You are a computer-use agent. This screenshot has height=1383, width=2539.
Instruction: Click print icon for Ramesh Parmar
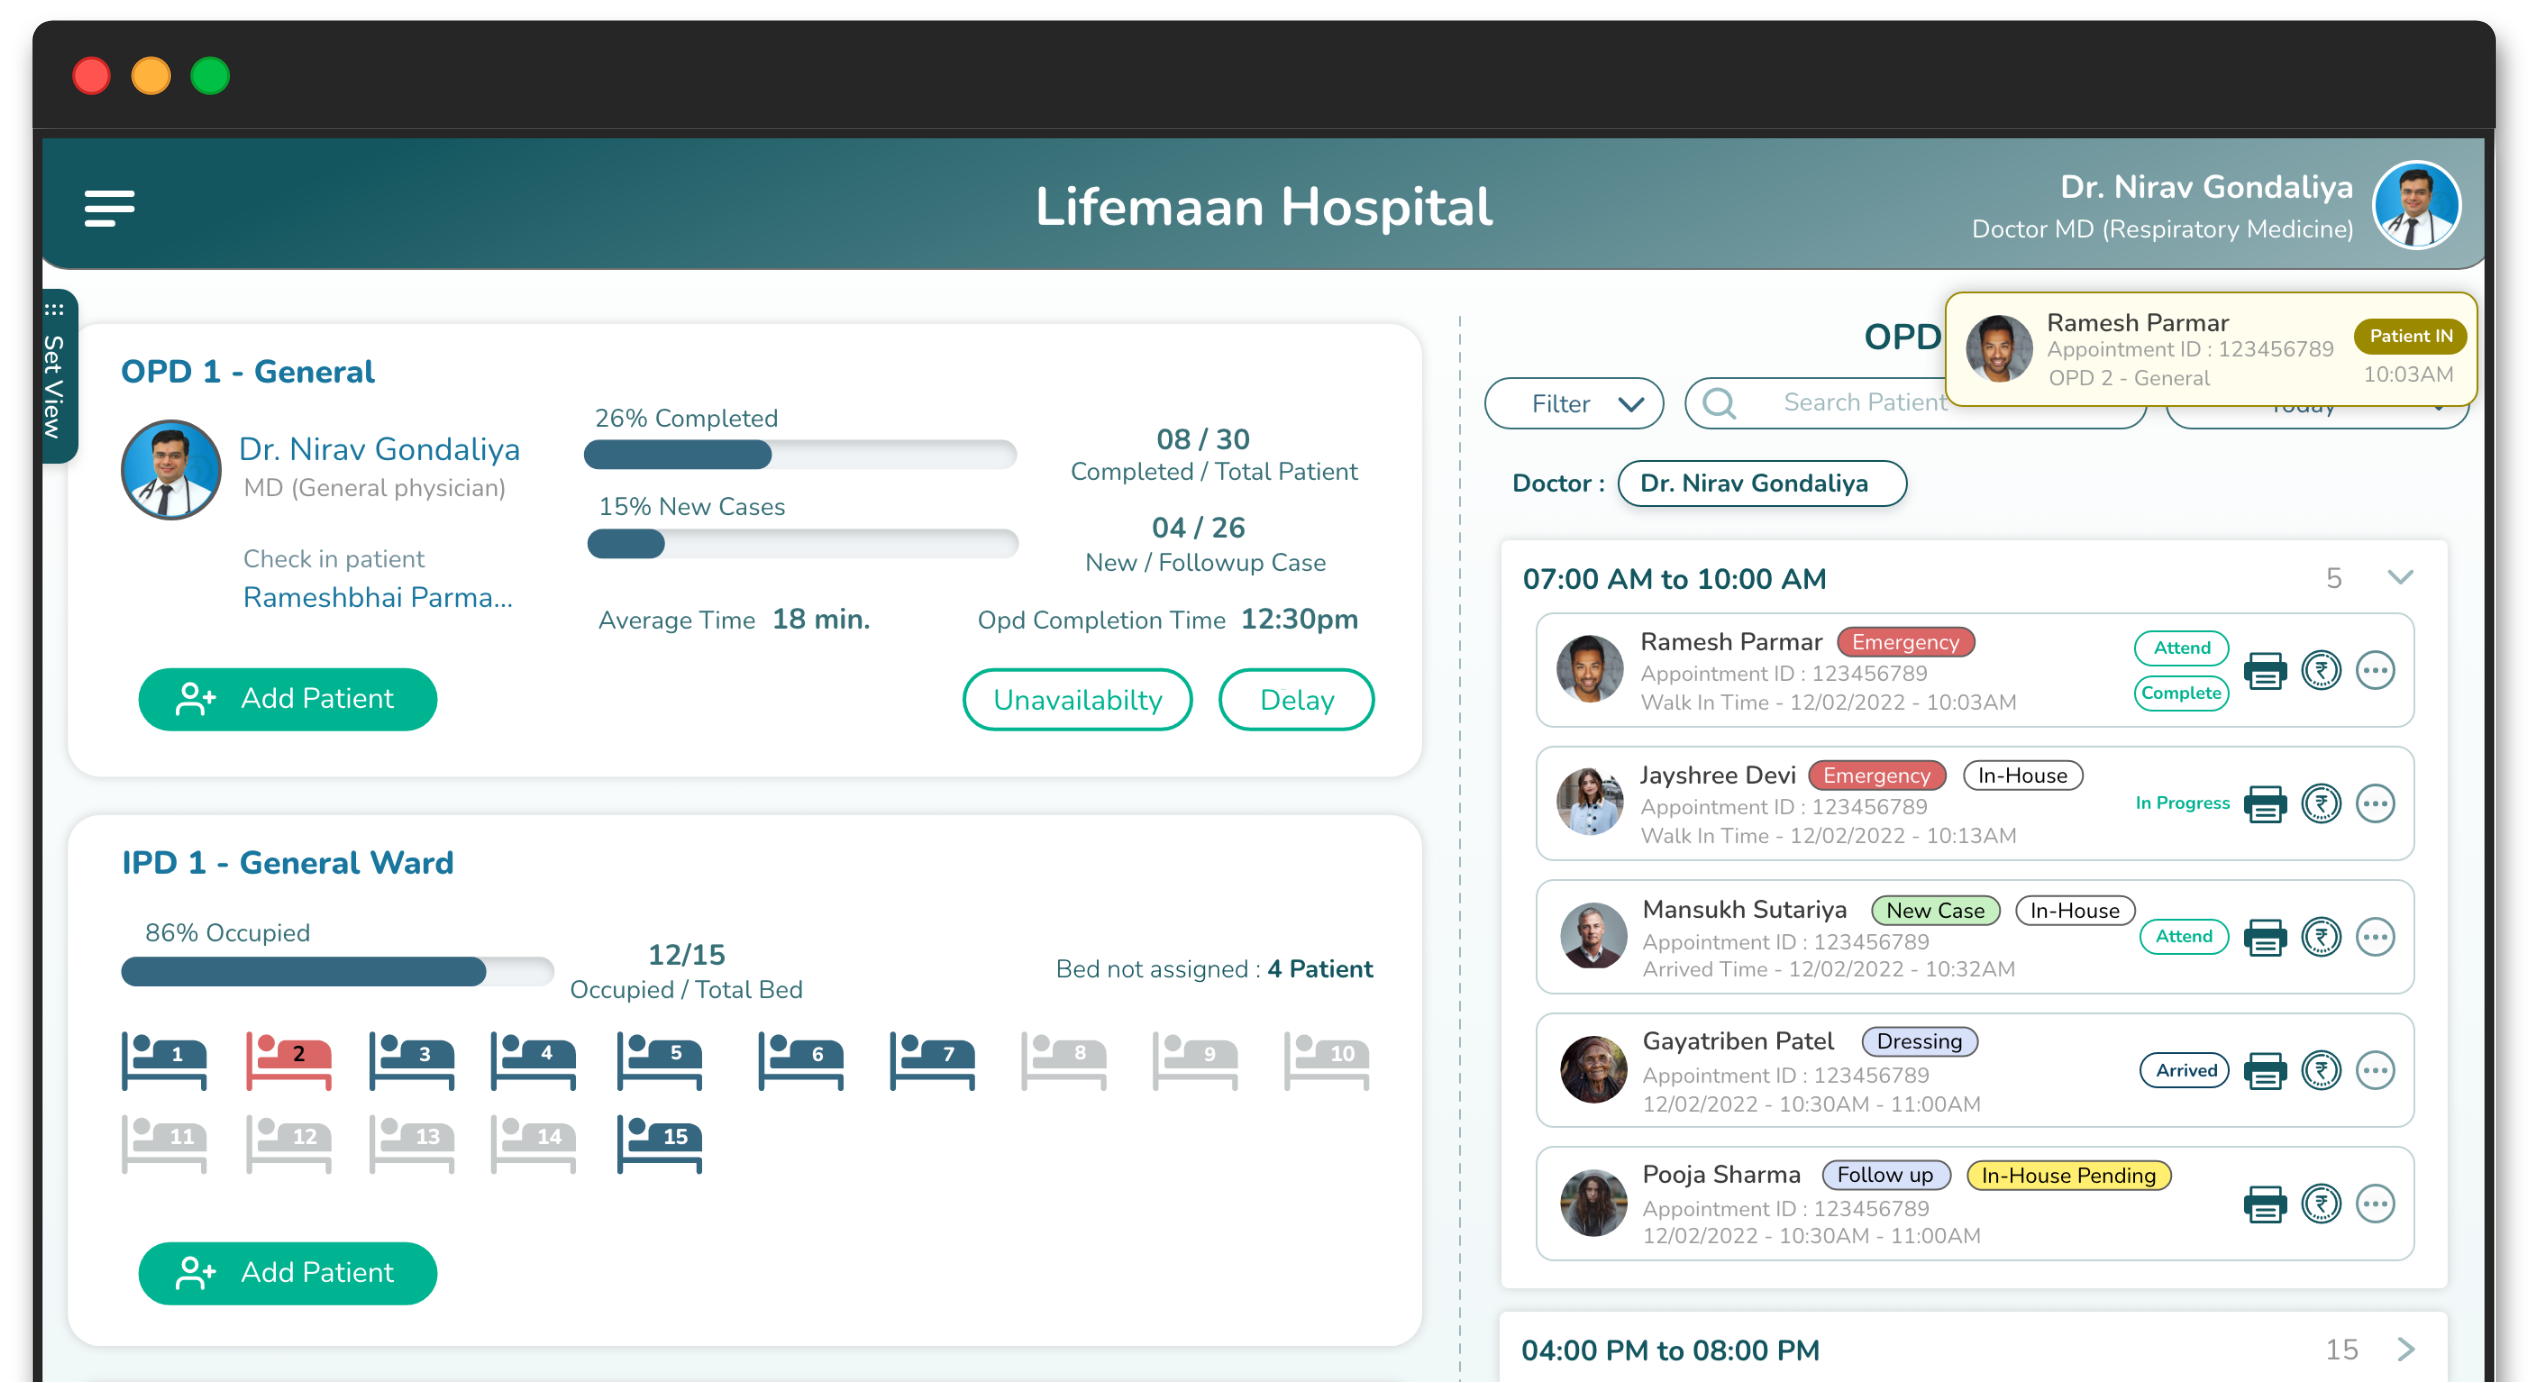pyautogui.click(x=2264, y=670)
